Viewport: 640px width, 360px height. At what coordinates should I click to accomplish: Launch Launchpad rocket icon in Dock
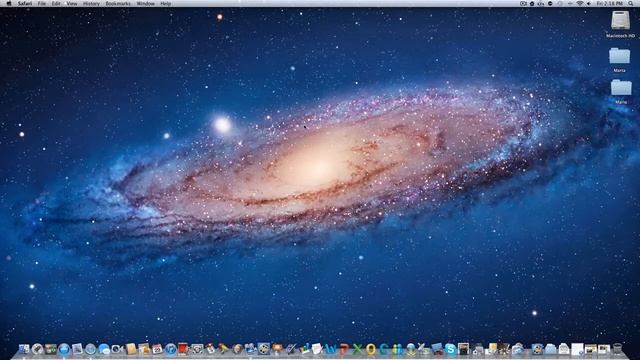click(x=38, y=349)
